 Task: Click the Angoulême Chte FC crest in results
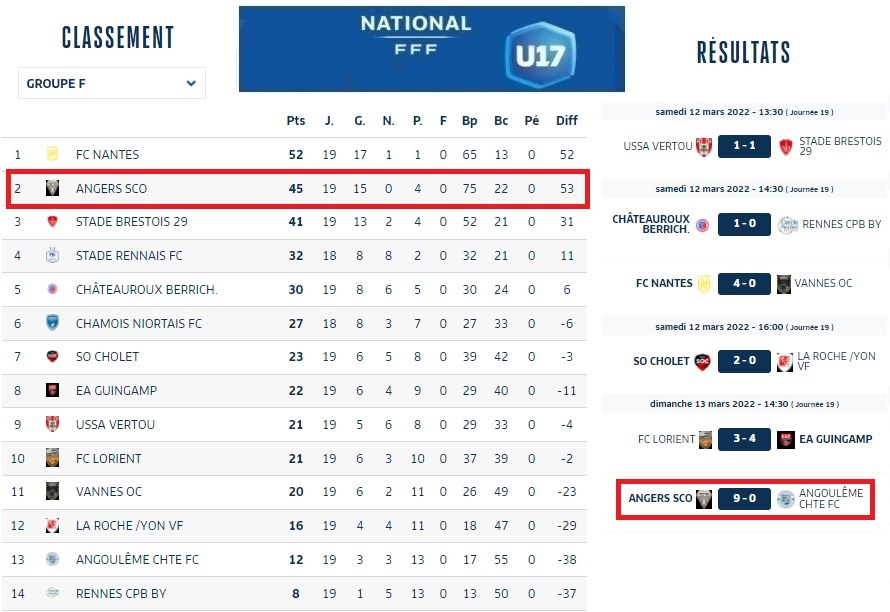tap(787, 498)
